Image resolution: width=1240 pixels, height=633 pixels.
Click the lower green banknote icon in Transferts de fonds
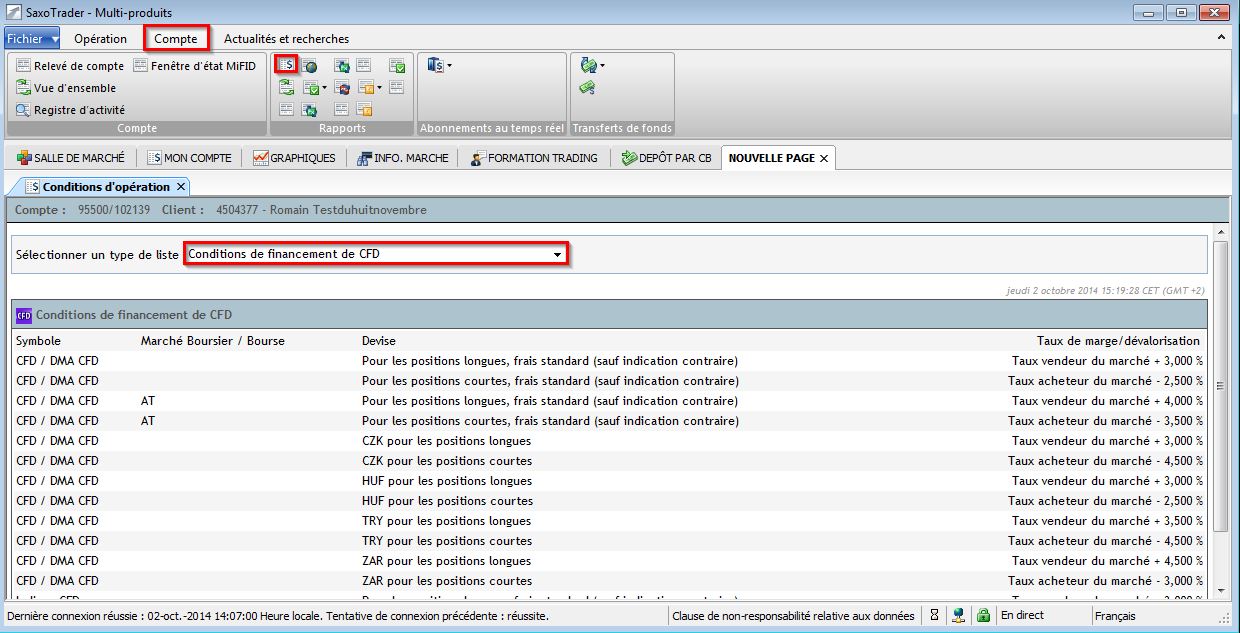pyautogui.click(x=588, y=88)
